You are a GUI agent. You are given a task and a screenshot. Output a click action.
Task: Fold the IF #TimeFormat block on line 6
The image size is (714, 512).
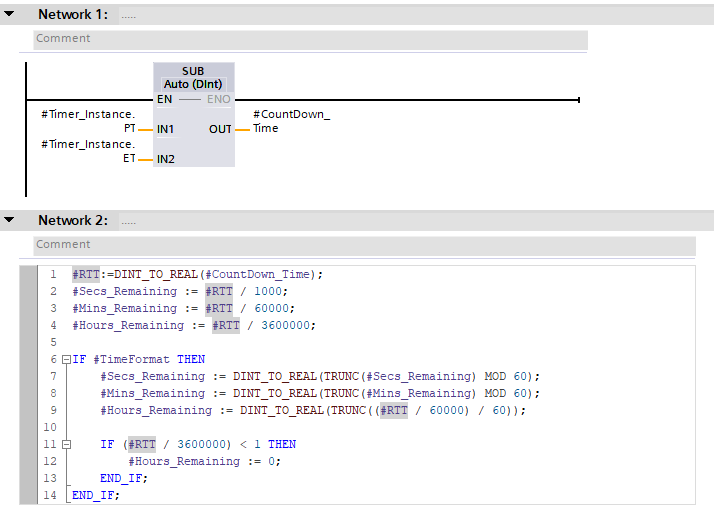(x=66, y=359)
